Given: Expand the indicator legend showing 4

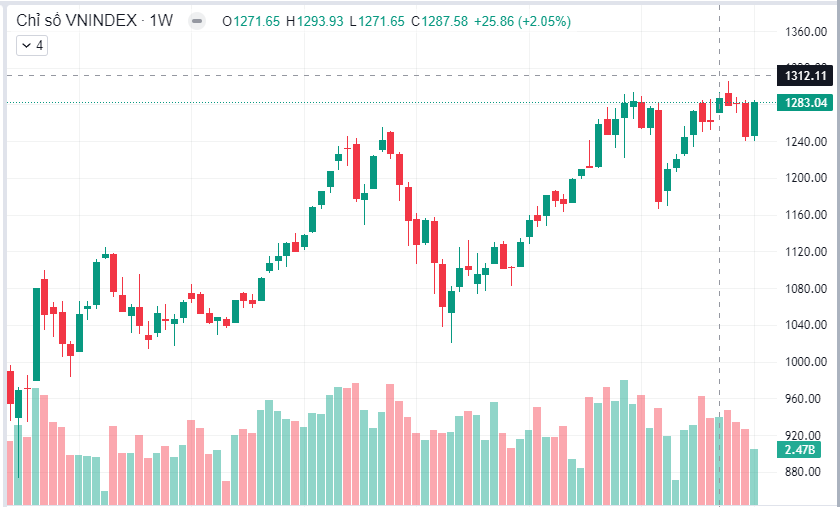Looking at the screenshot, I should coord(32,46).
